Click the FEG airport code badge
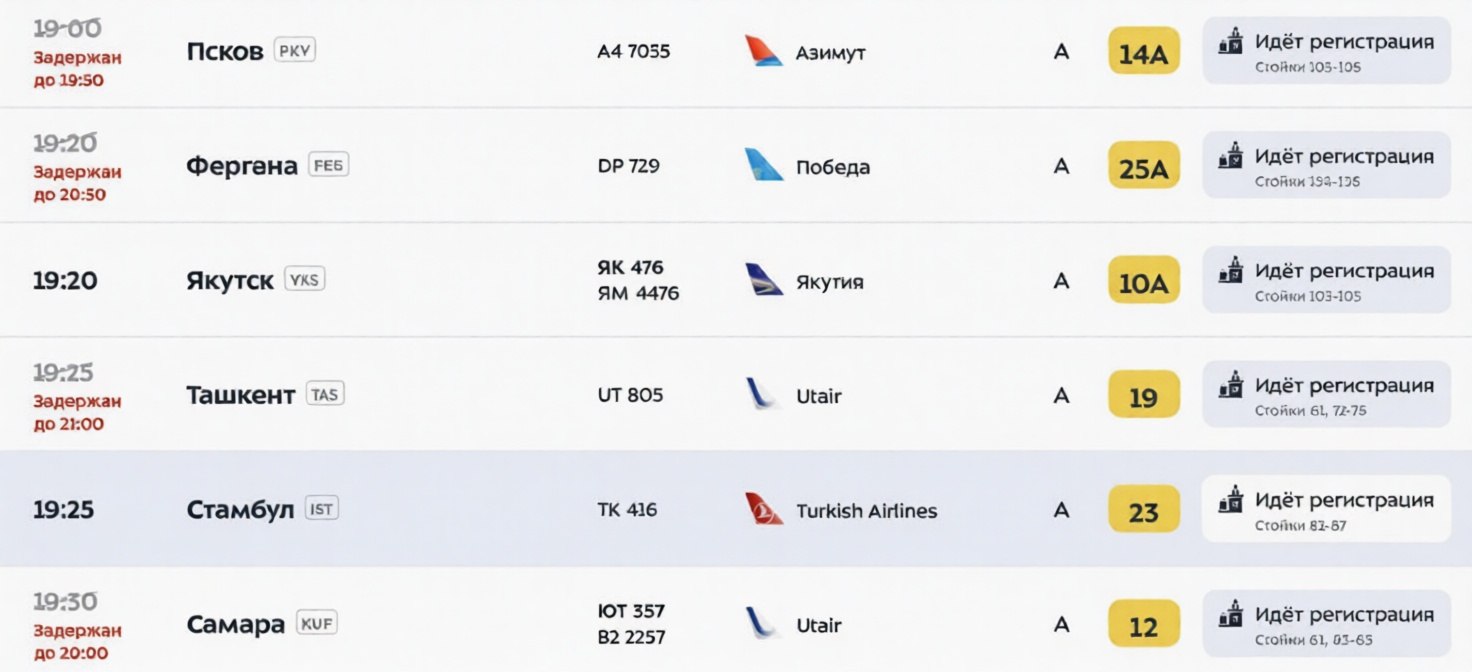The height and width of the screenshot is (672, 1472). pyautogui.click(x=329, y=165)
